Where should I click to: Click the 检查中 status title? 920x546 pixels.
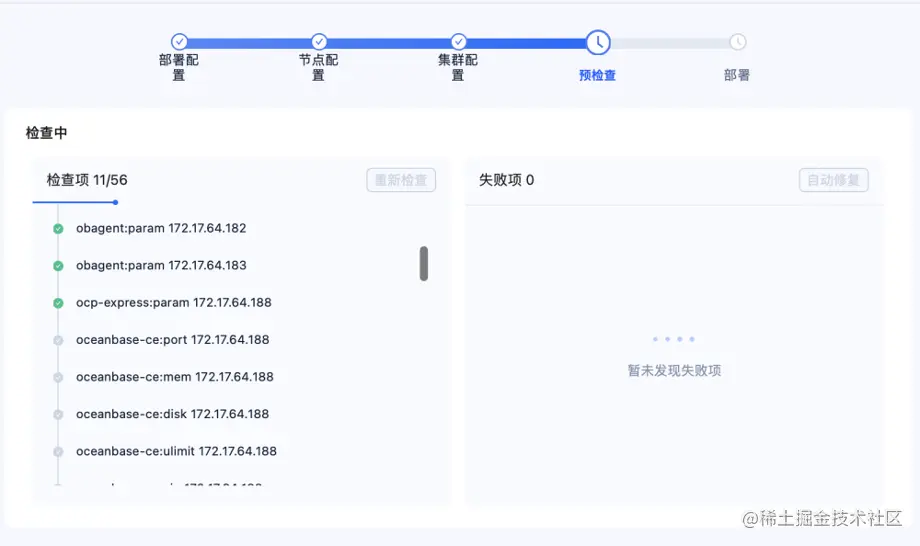(46, 133)
